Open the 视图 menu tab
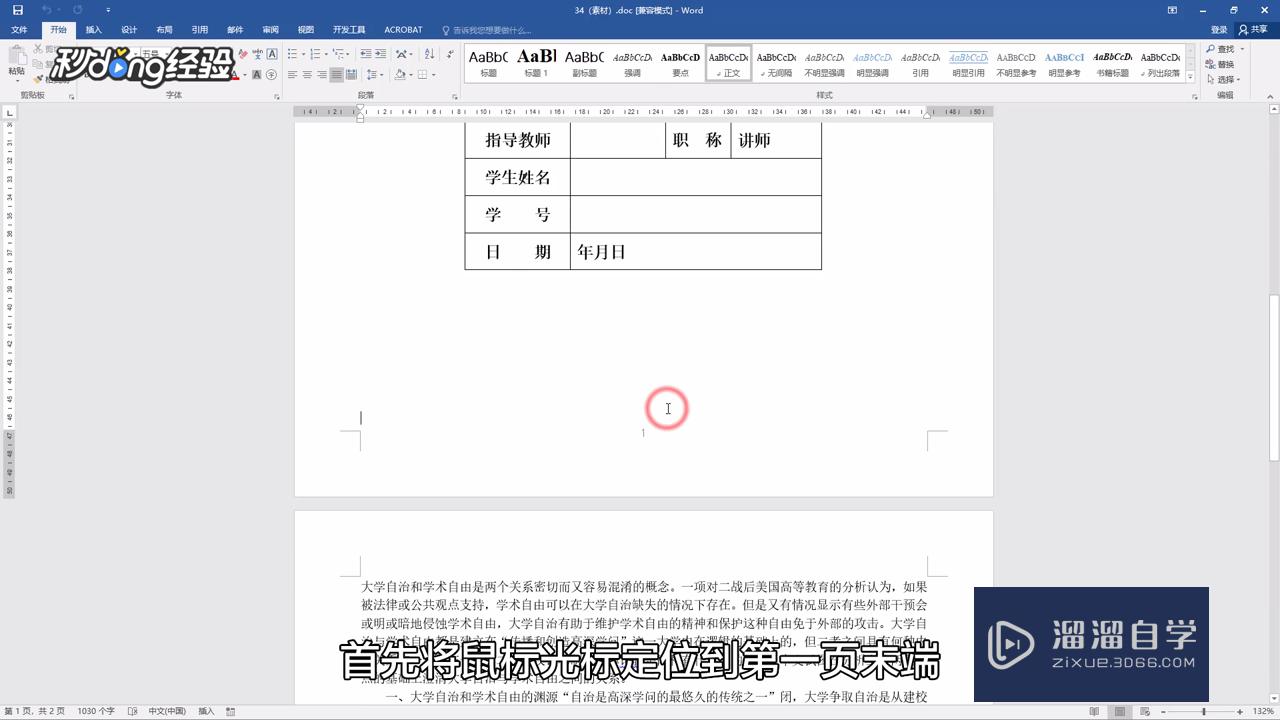Viewport: 1280px width, 720px height. tap(306, 29)
